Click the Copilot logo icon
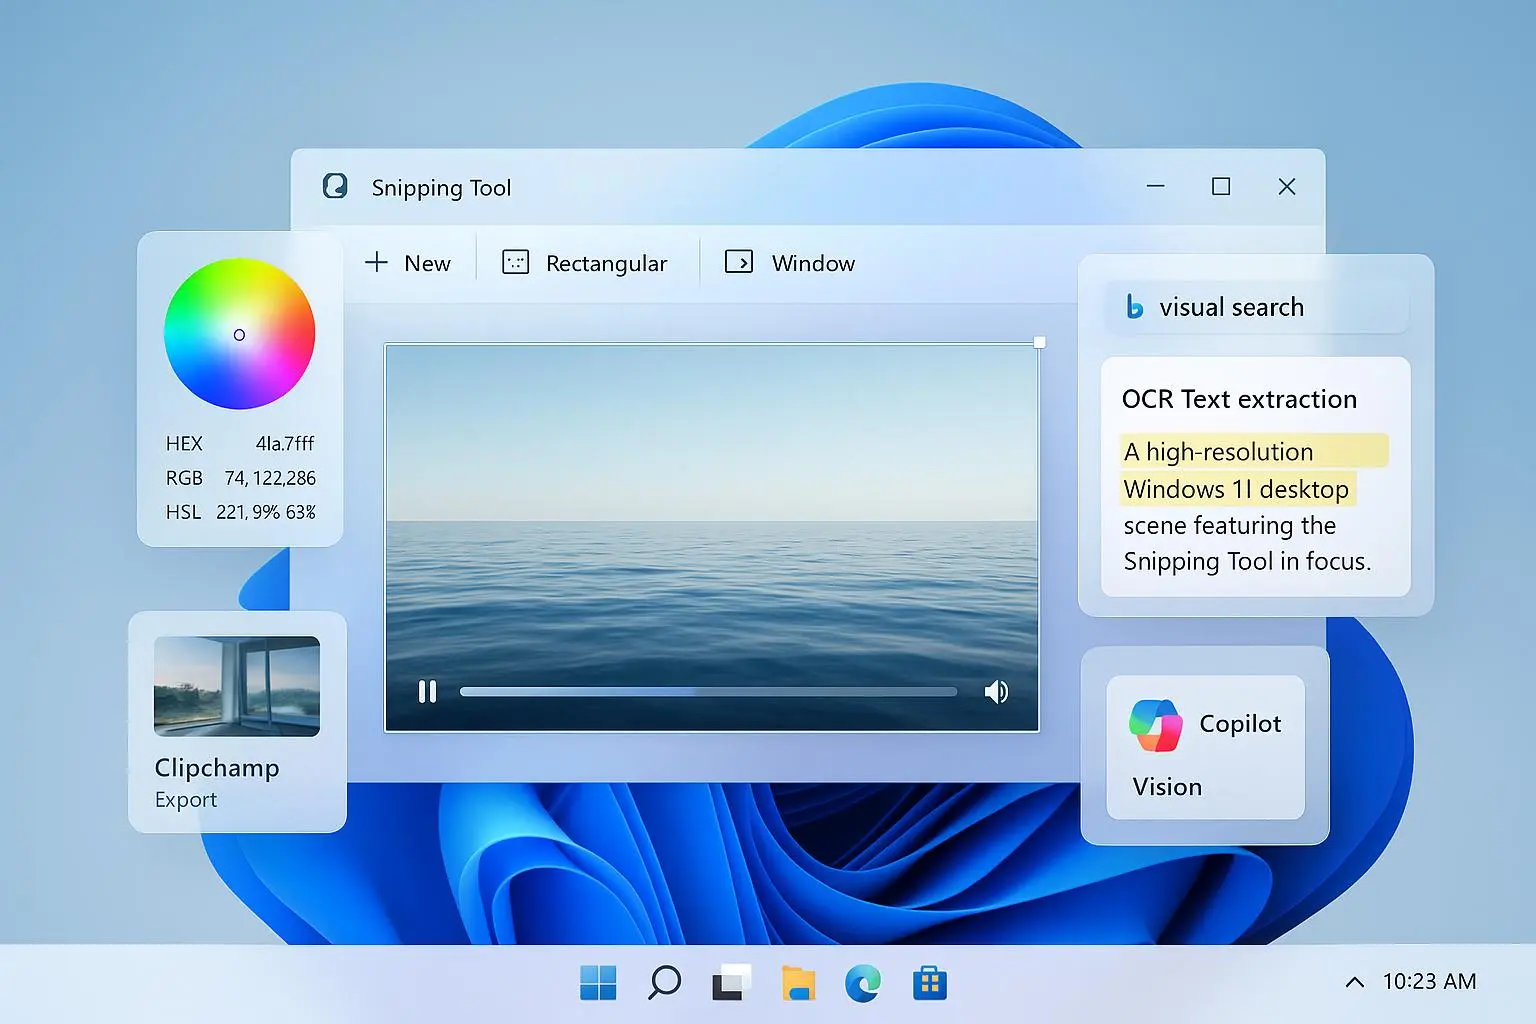The width and height of the screenshot is (1536, 1024). pyautogui.click(x=1155, y=725)
